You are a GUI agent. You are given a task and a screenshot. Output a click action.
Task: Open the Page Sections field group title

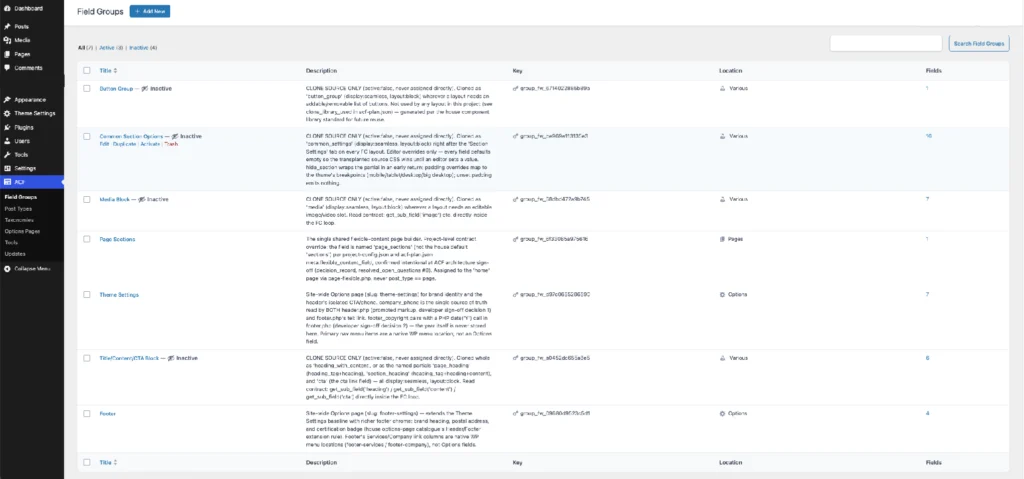[x=118, y=239]
